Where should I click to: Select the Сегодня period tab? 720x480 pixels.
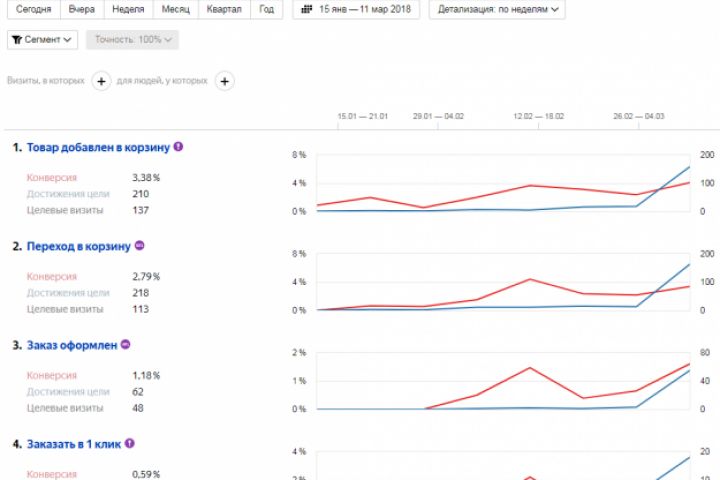coord(34,9)
